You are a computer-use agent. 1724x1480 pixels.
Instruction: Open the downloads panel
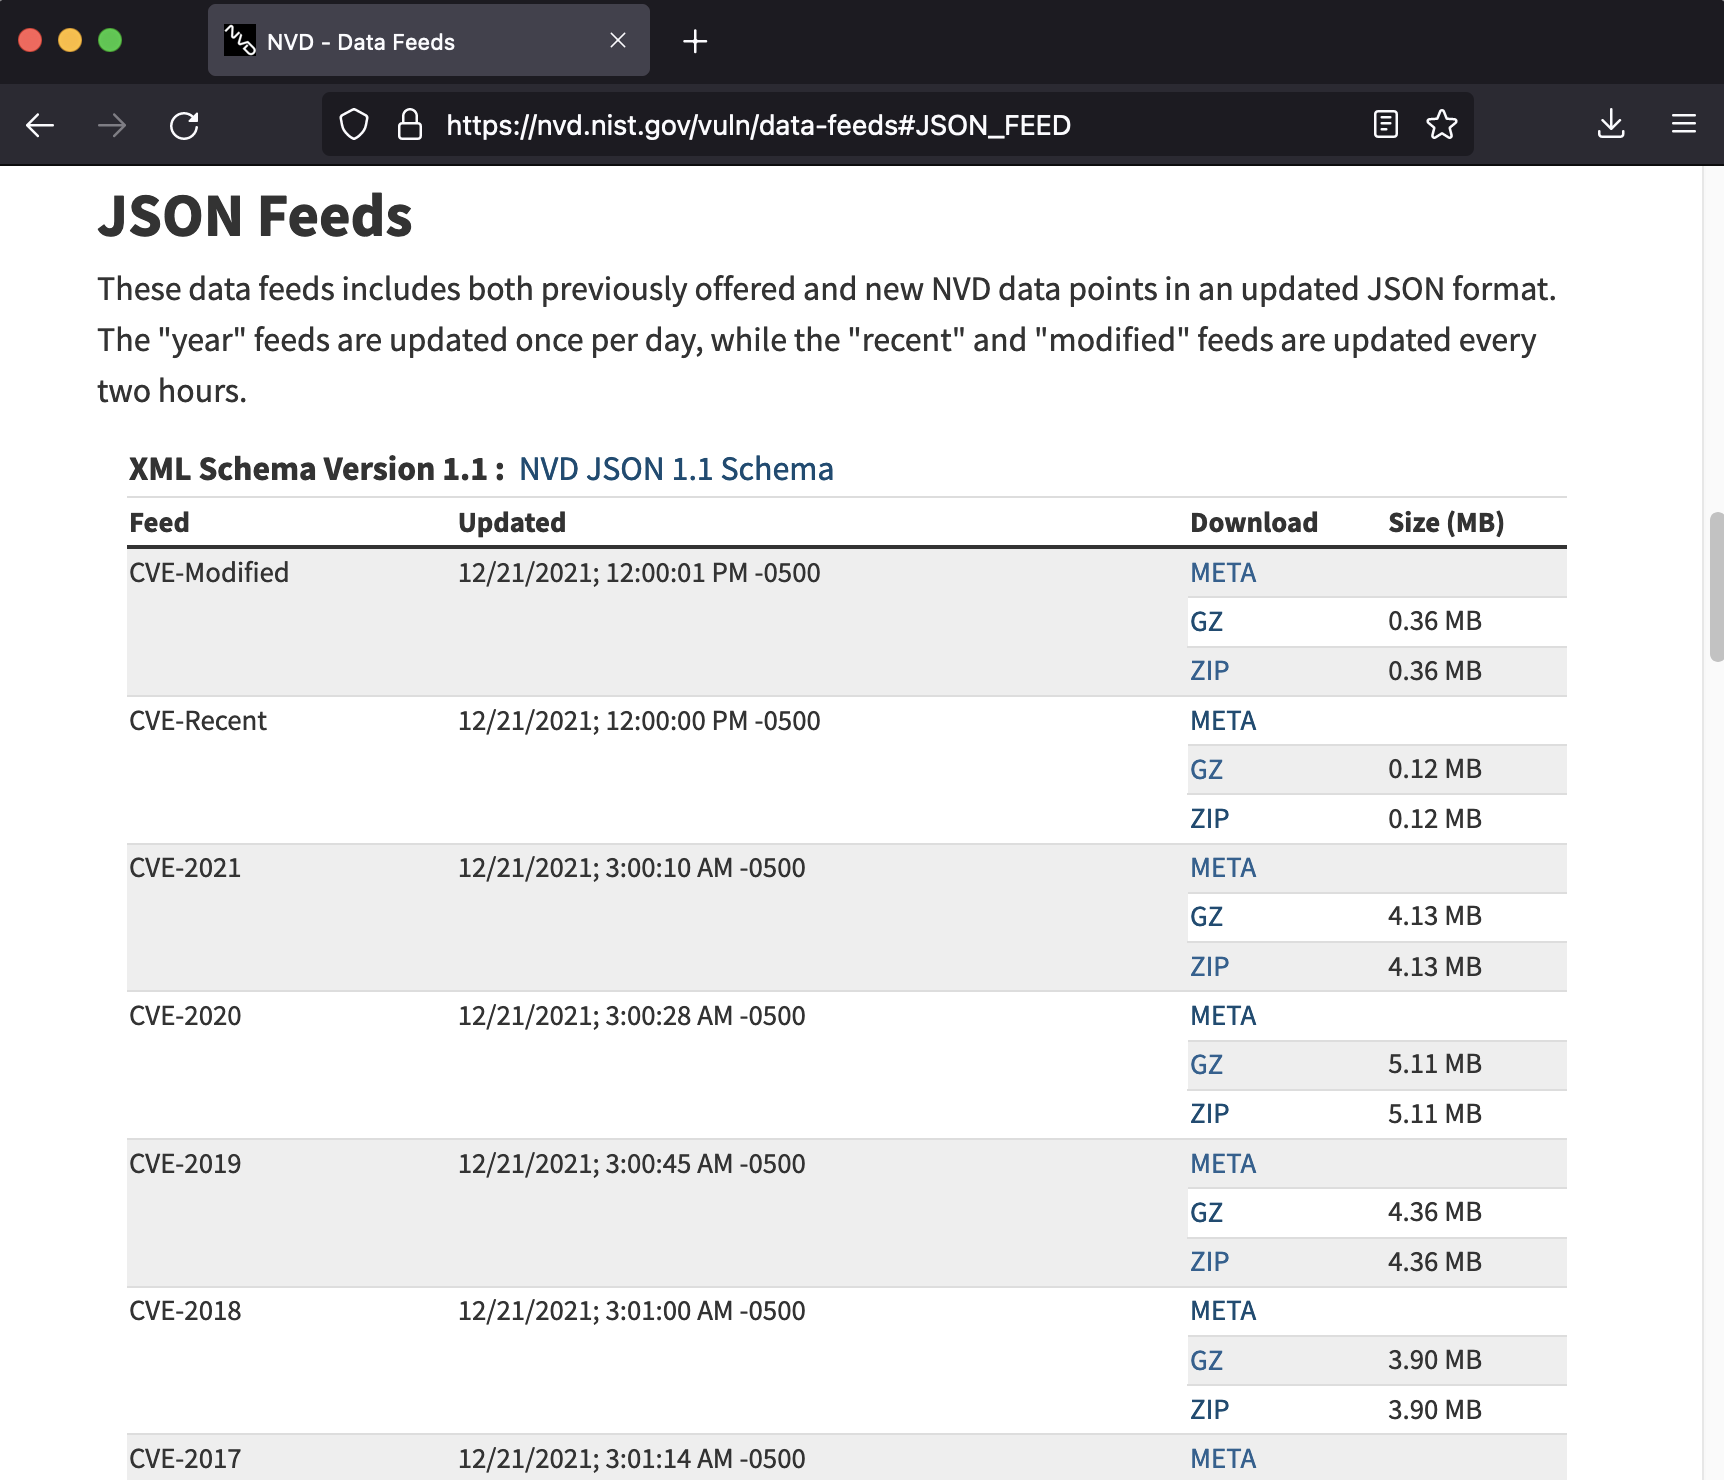coord(1610,125)
